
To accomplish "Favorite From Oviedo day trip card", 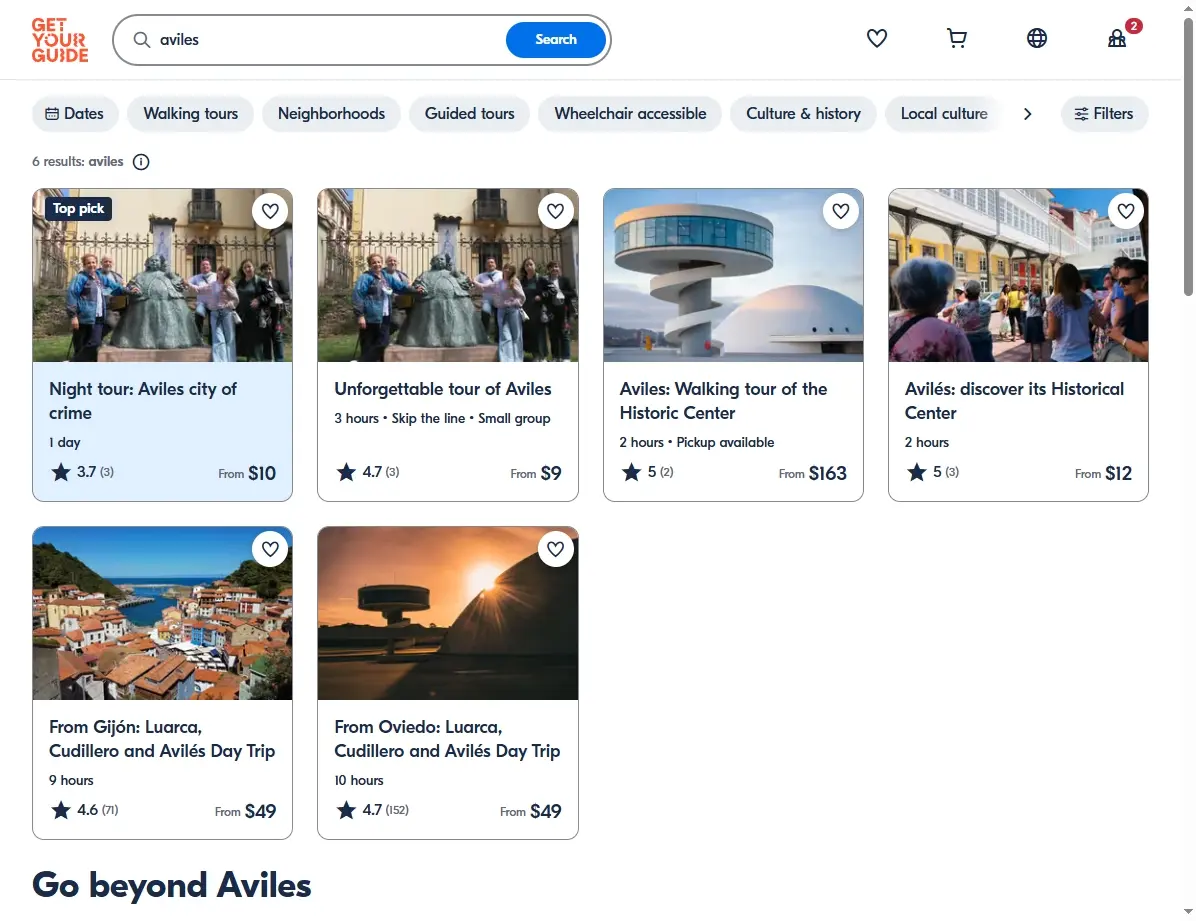I will [x=555, y=549].
